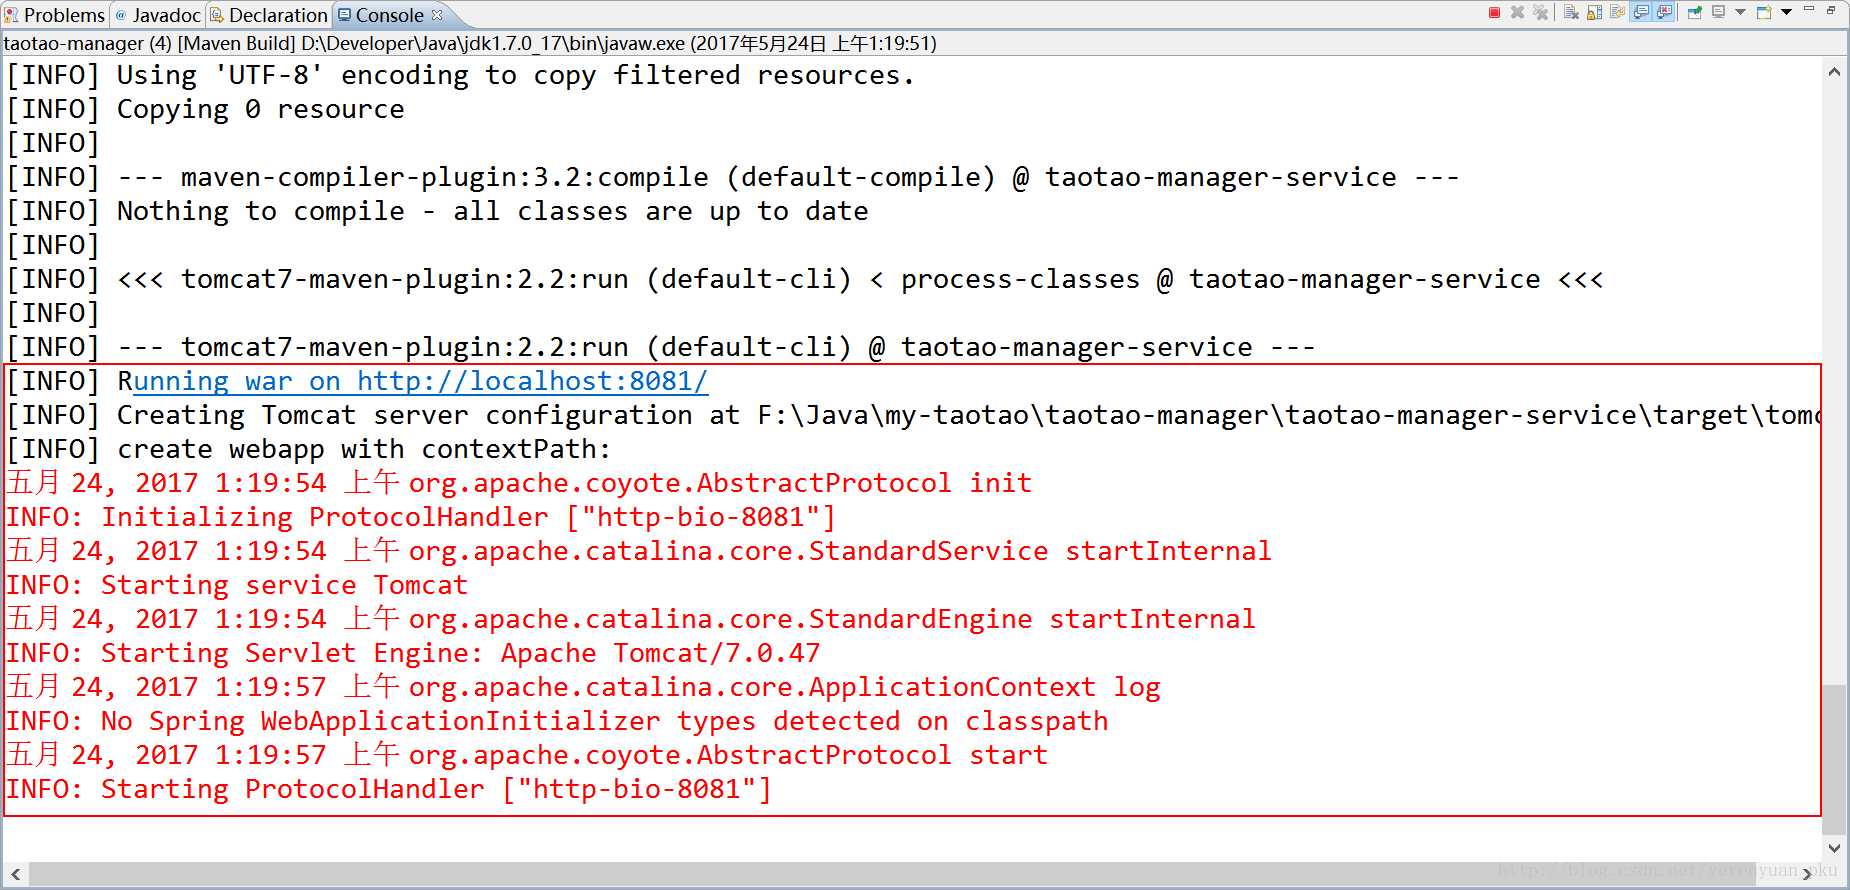Click the maven-compiler-plugin:3.2:compile line
1850x890 pixels.
733,177
